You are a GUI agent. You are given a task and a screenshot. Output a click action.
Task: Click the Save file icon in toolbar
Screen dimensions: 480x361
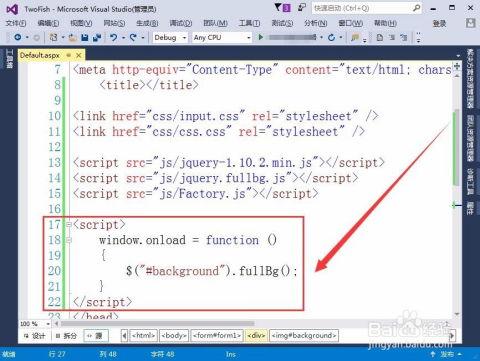pyautogui.click(x=84, y=38)
